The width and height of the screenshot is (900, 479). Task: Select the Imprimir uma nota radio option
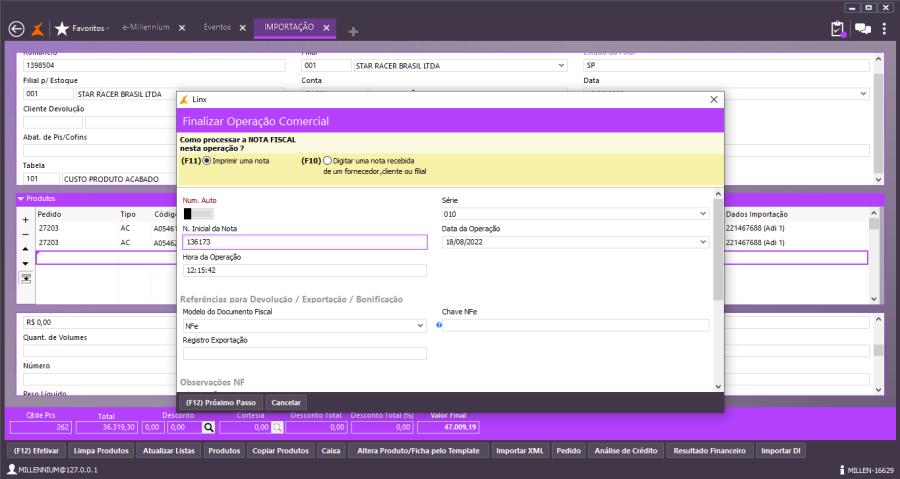click(x=207, y=160)
